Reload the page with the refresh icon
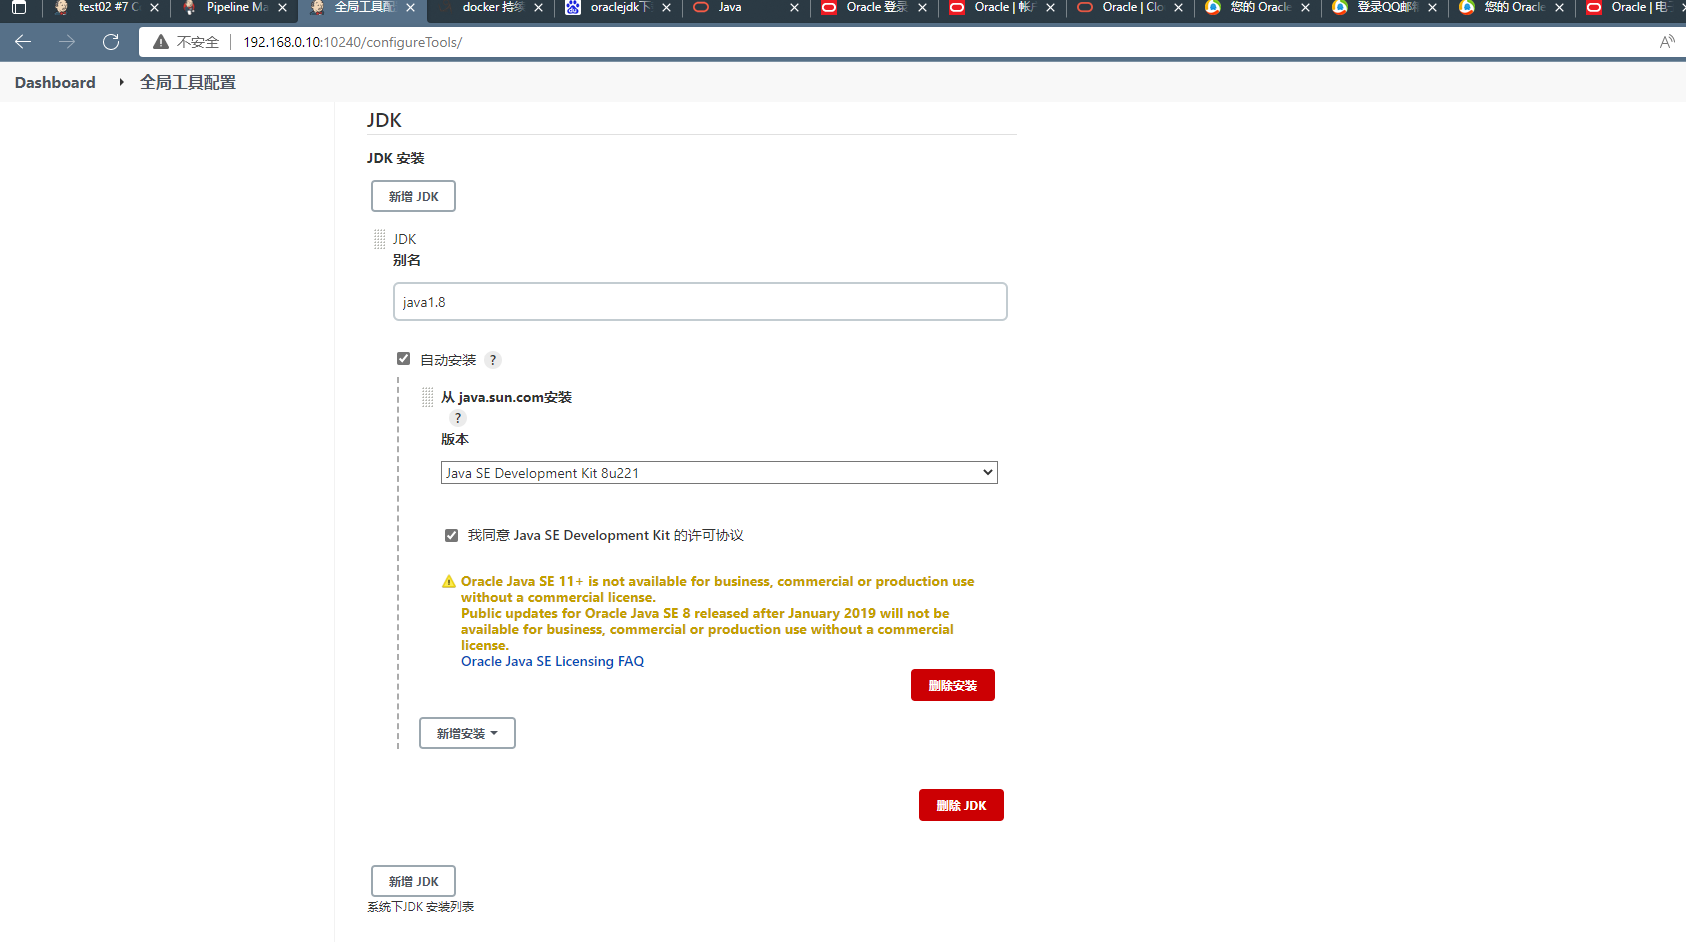Image resolution: width=1686 pixels, height=942 pixels. pyautogui.click(x=111, y=42)
